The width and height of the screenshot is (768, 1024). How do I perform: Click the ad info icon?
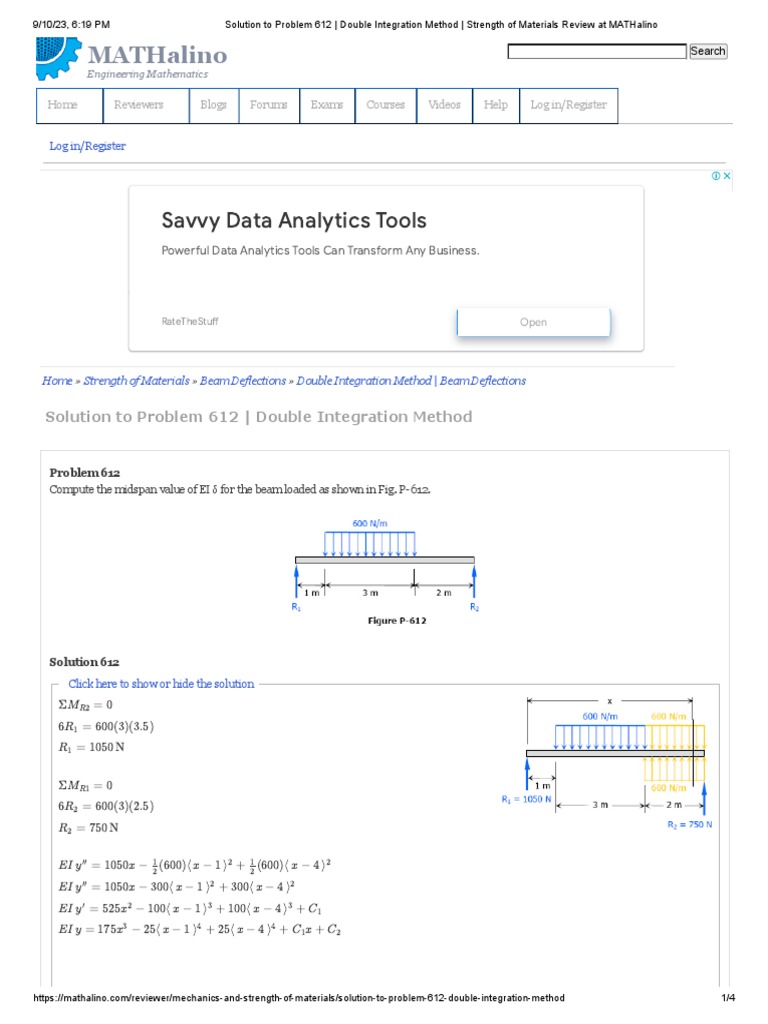tap(716, 176)
